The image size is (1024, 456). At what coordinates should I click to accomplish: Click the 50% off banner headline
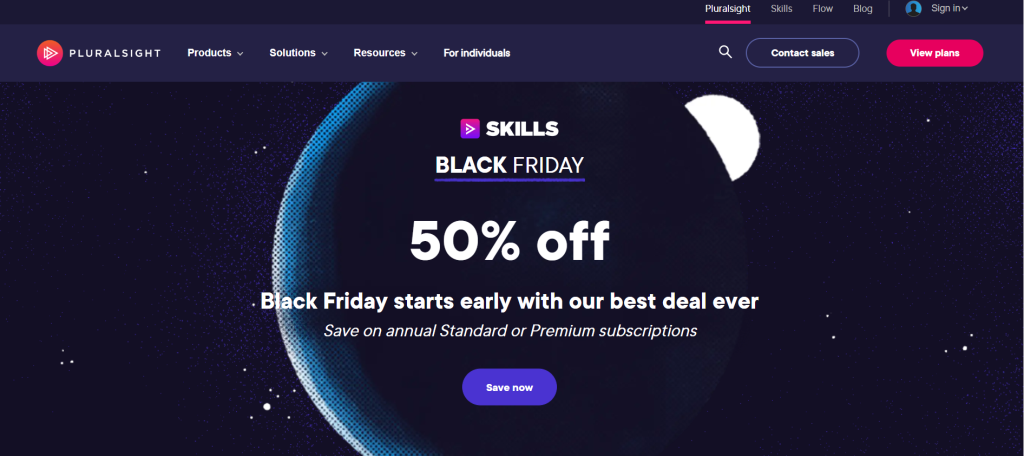[x=509, y=240]
